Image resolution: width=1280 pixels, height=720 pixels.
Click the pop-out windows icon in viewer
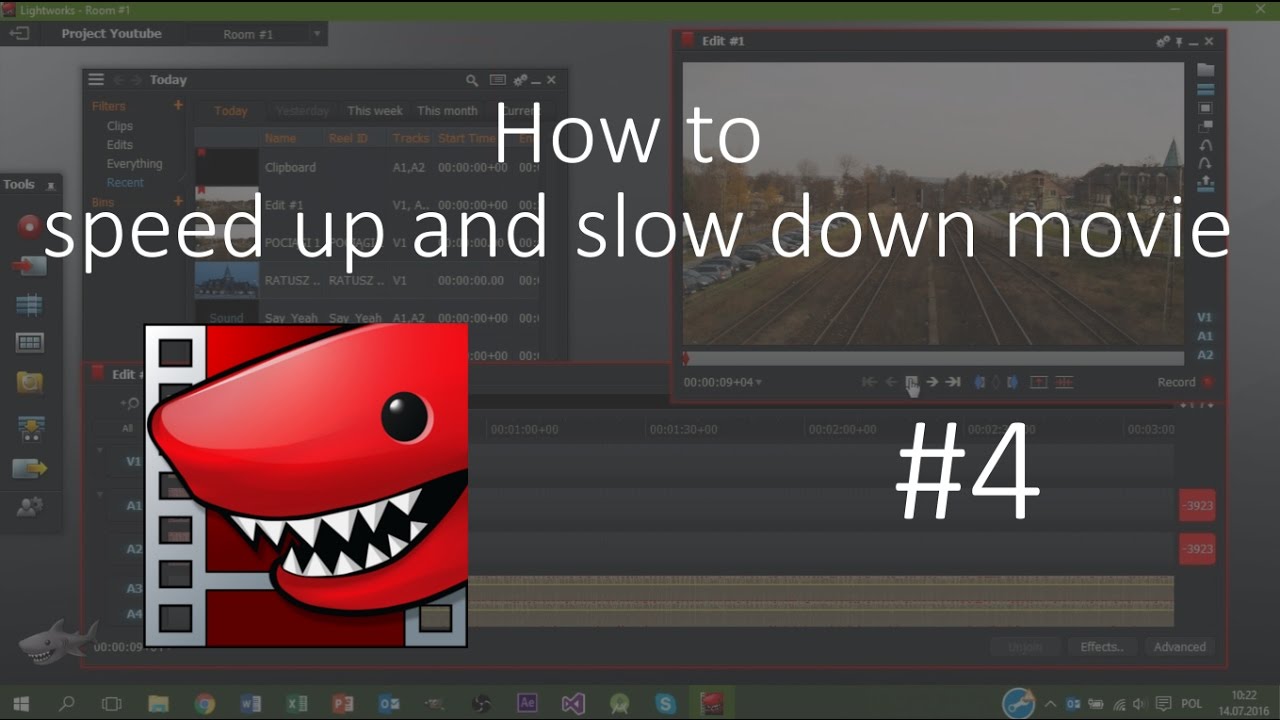(1206, 127)
